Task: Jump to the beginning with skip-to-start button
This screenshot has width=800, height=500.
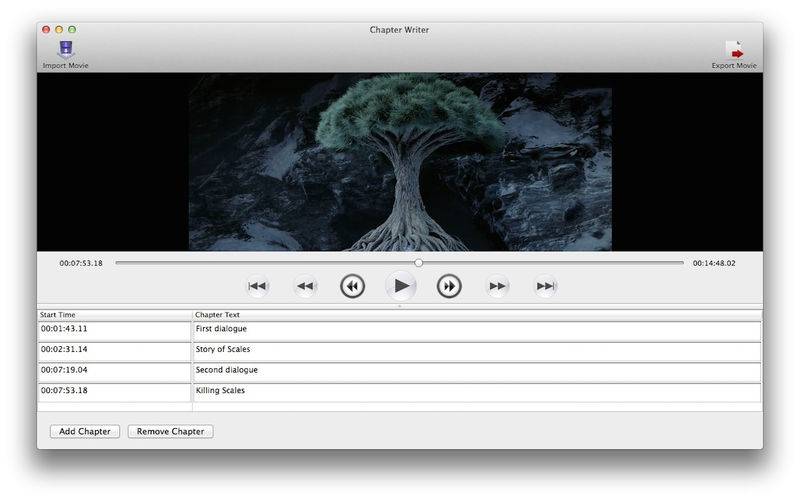Action: 257,286
